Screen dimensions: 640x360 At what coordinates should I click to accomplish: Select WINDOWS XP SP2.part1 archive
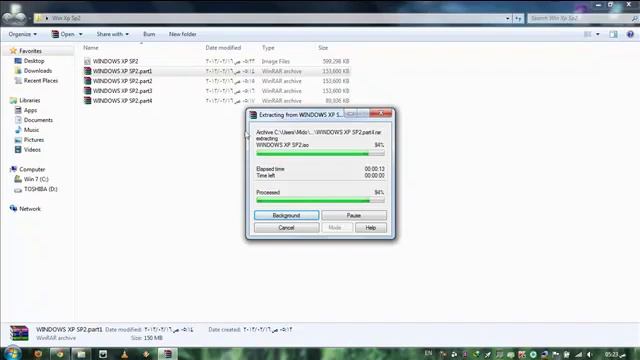click(122, 71)
